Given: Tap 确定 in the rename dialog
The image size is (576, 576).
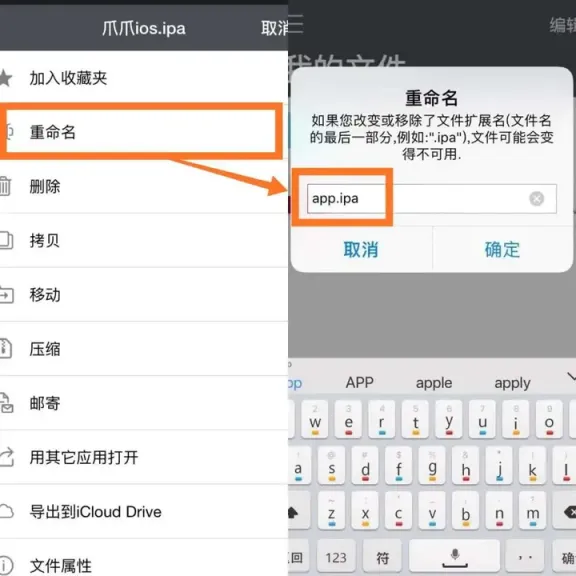Looking at the screenshot, I should pos(502,250).
